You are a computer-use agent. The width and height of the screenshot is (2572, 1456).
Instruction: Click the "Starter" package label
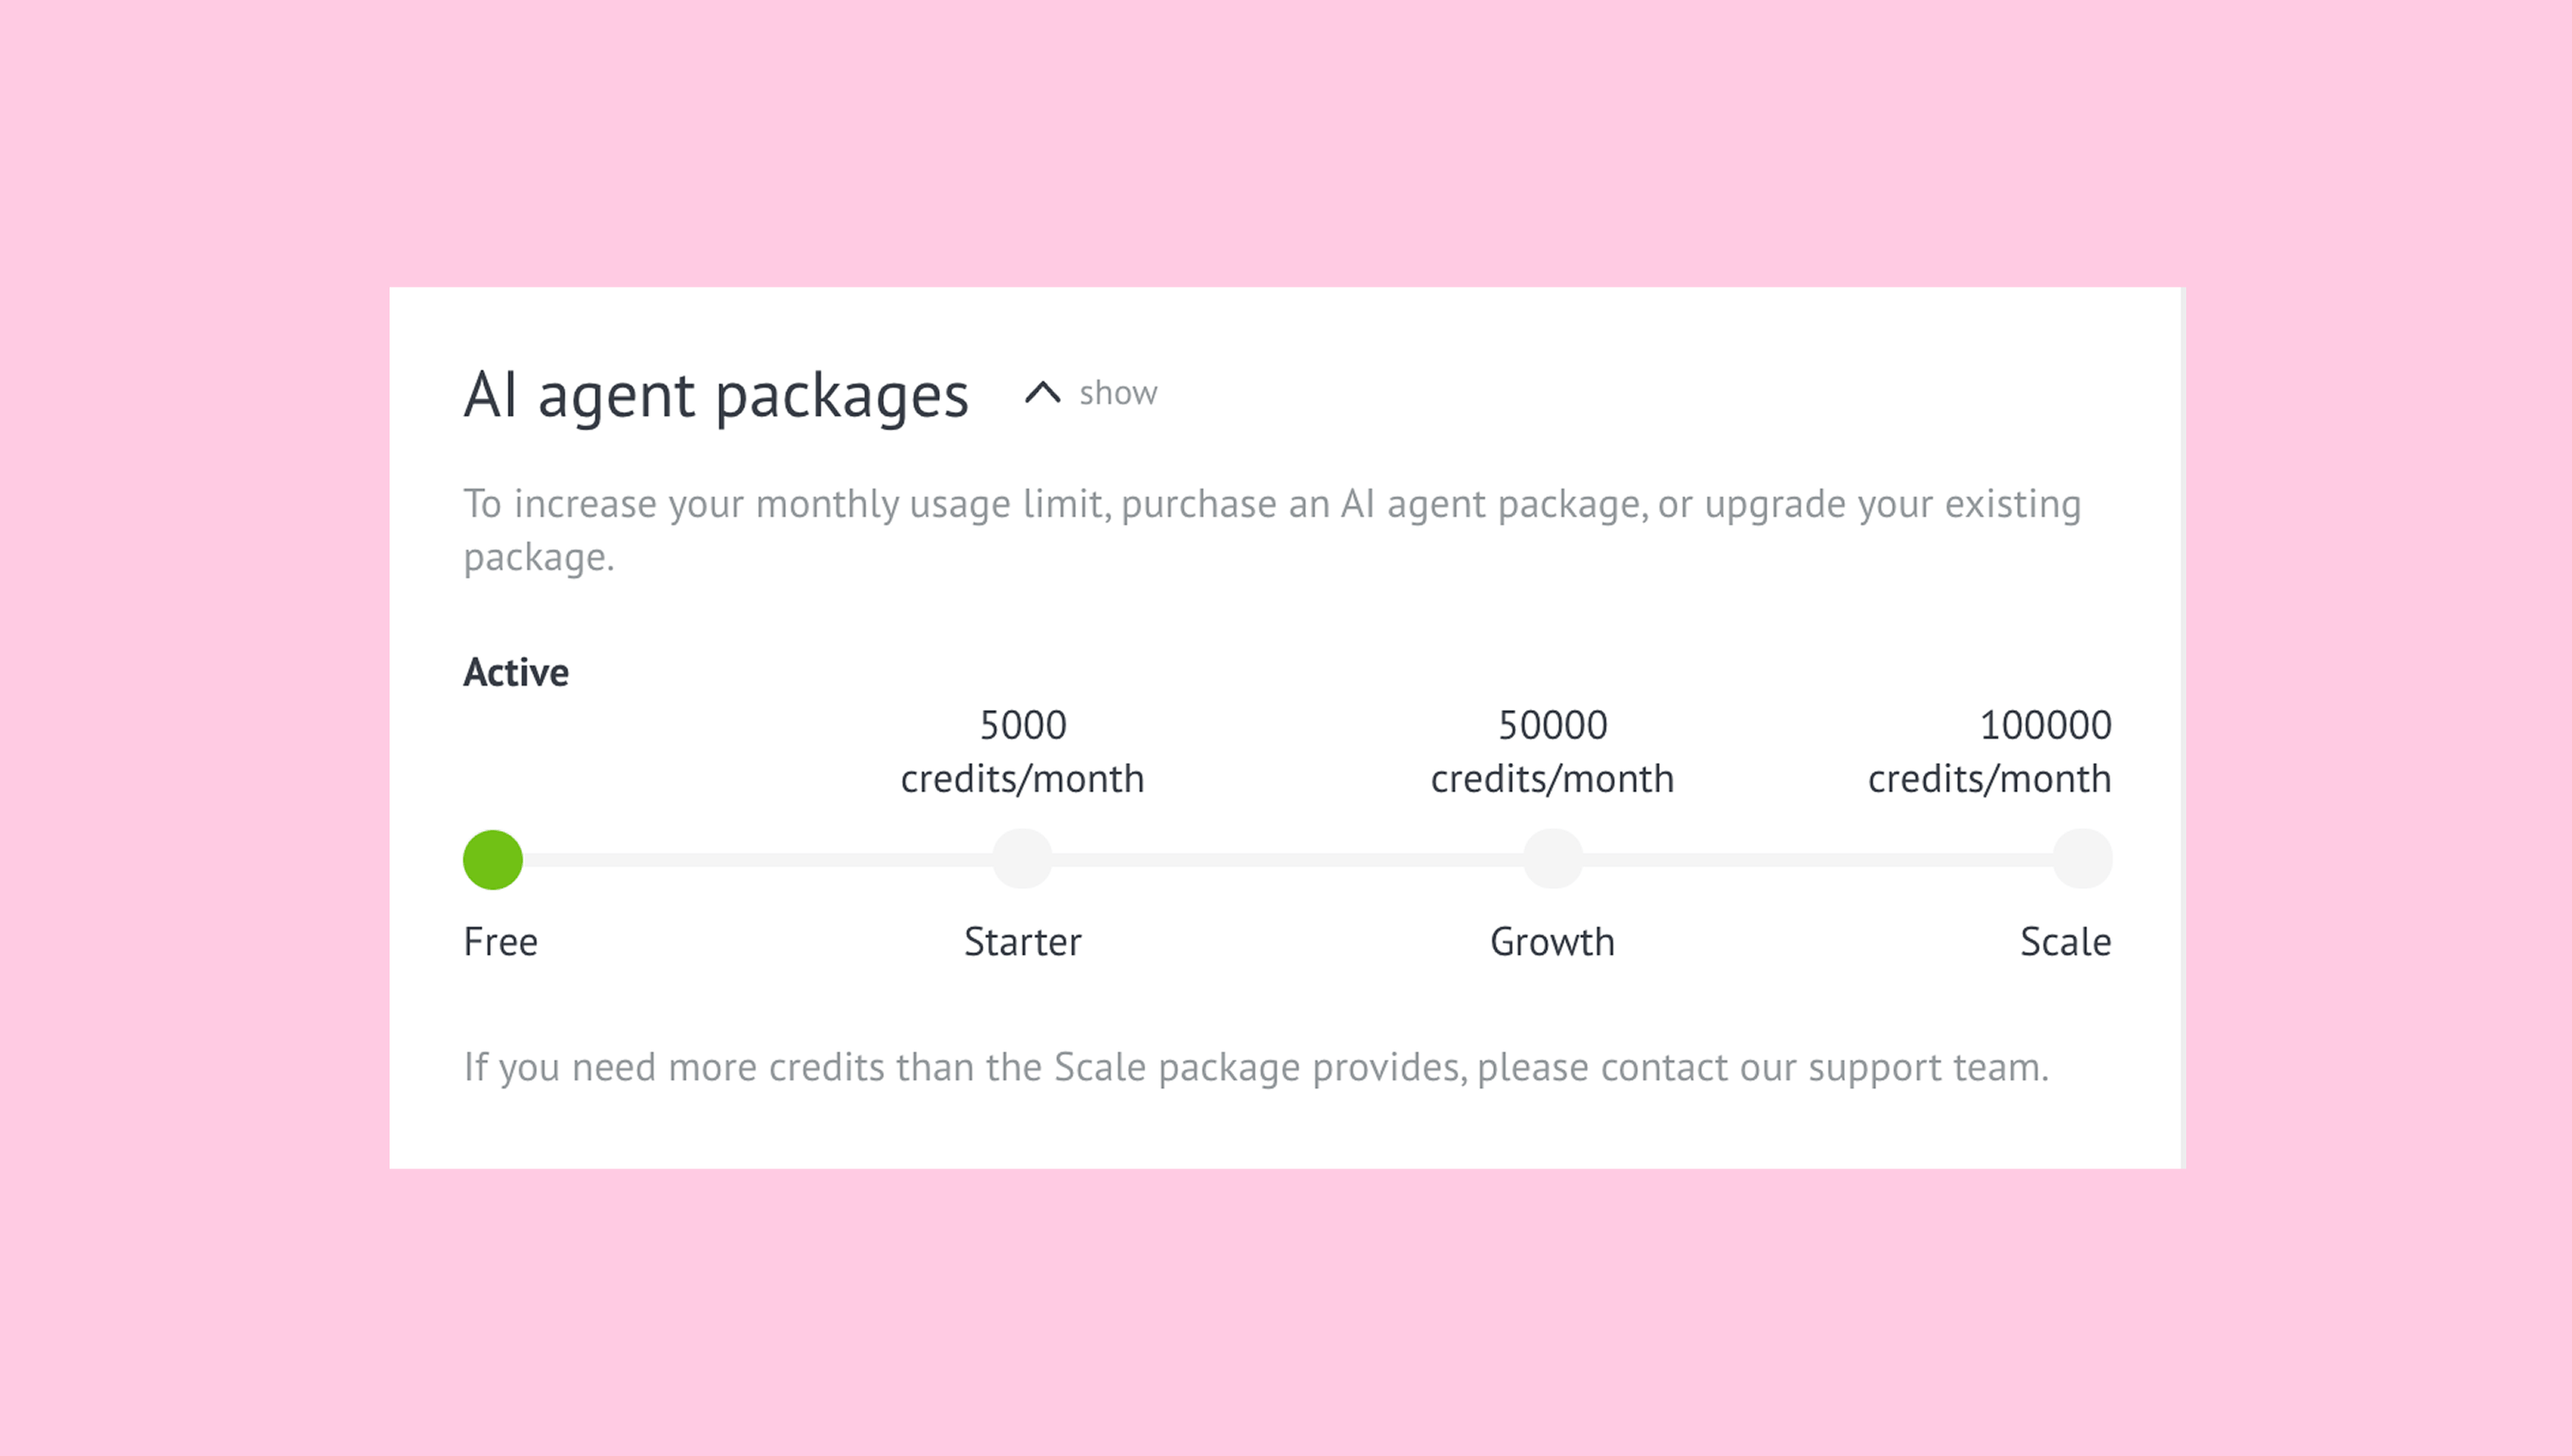(x=1022, y=942)
